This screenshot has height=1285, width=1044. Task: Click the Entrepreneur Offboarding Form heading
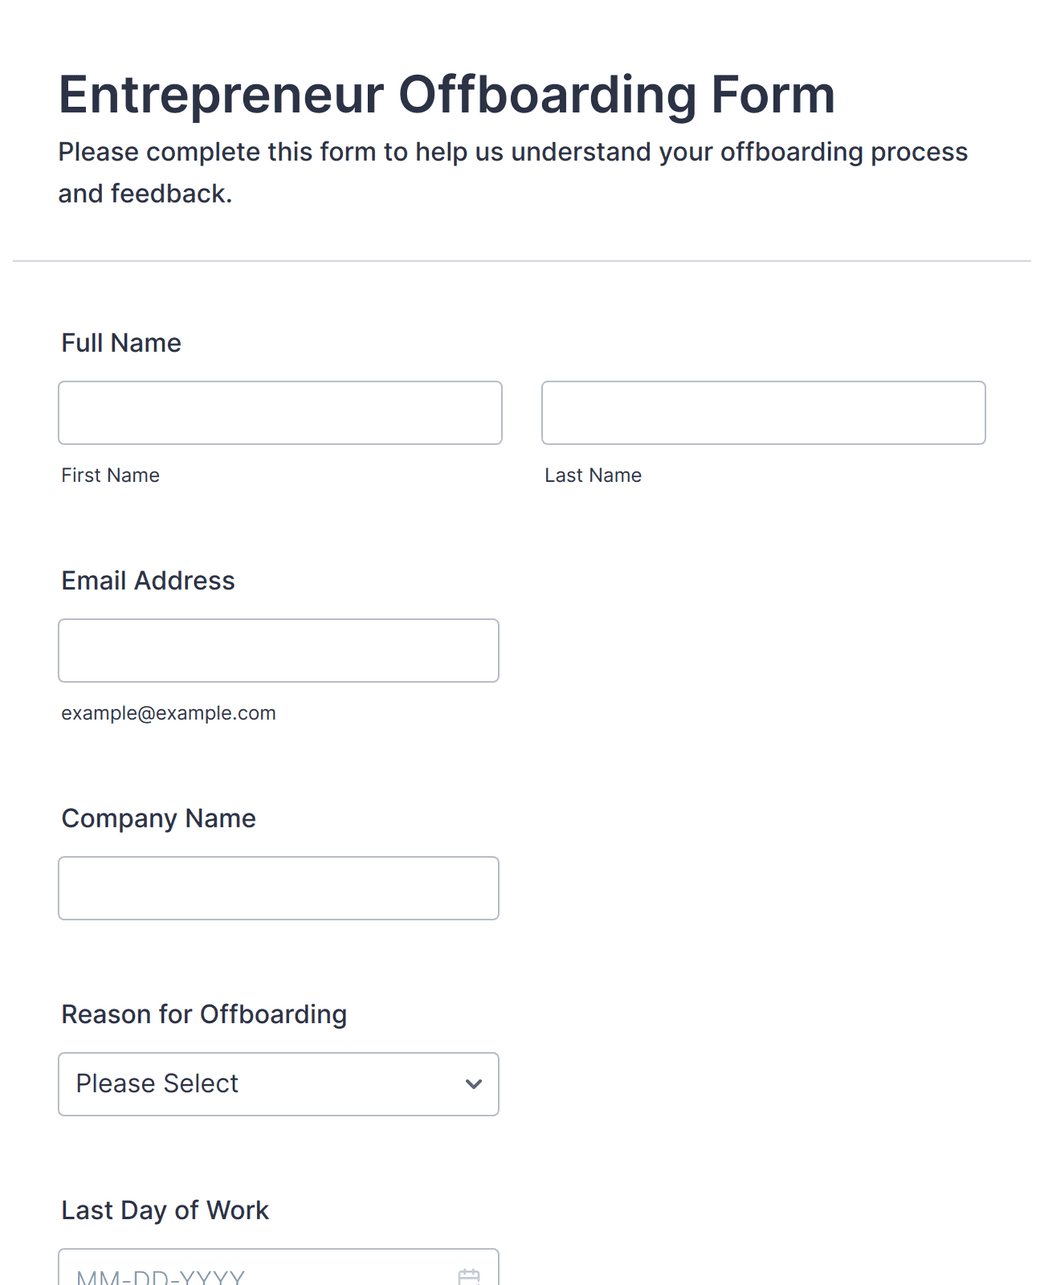(x=446, y=95)
